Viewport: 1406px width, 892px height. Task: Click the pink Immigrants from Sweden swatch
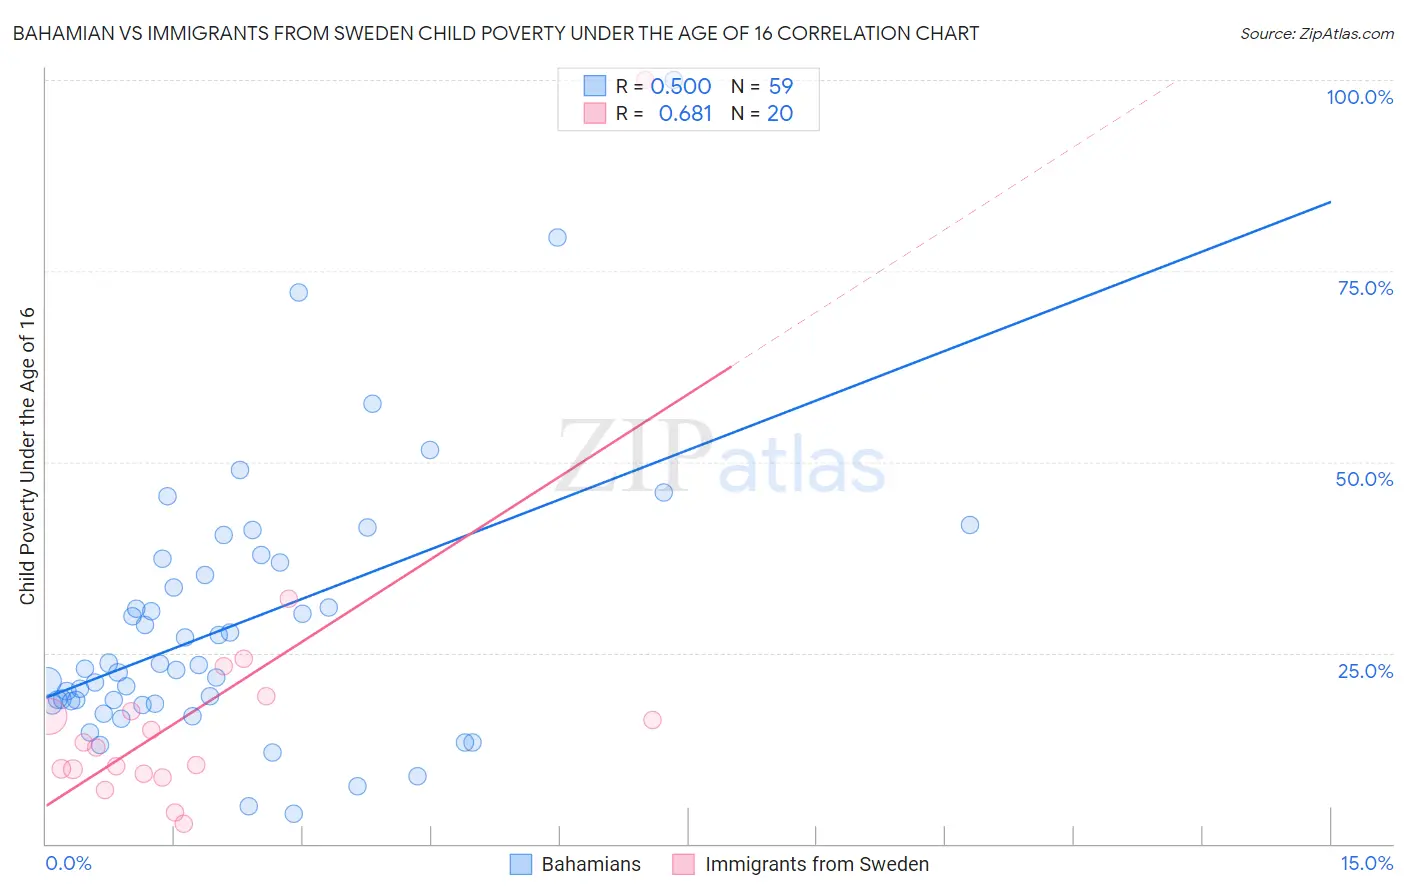(684, 864)
